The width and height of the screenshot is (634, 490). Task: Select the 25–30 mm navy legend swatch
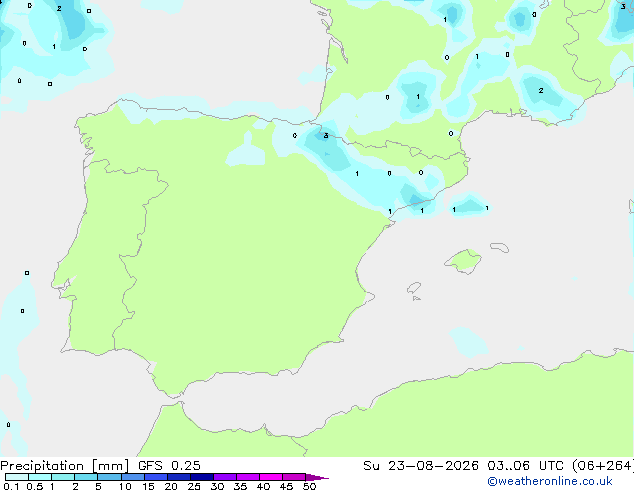(x=202, y=477)
